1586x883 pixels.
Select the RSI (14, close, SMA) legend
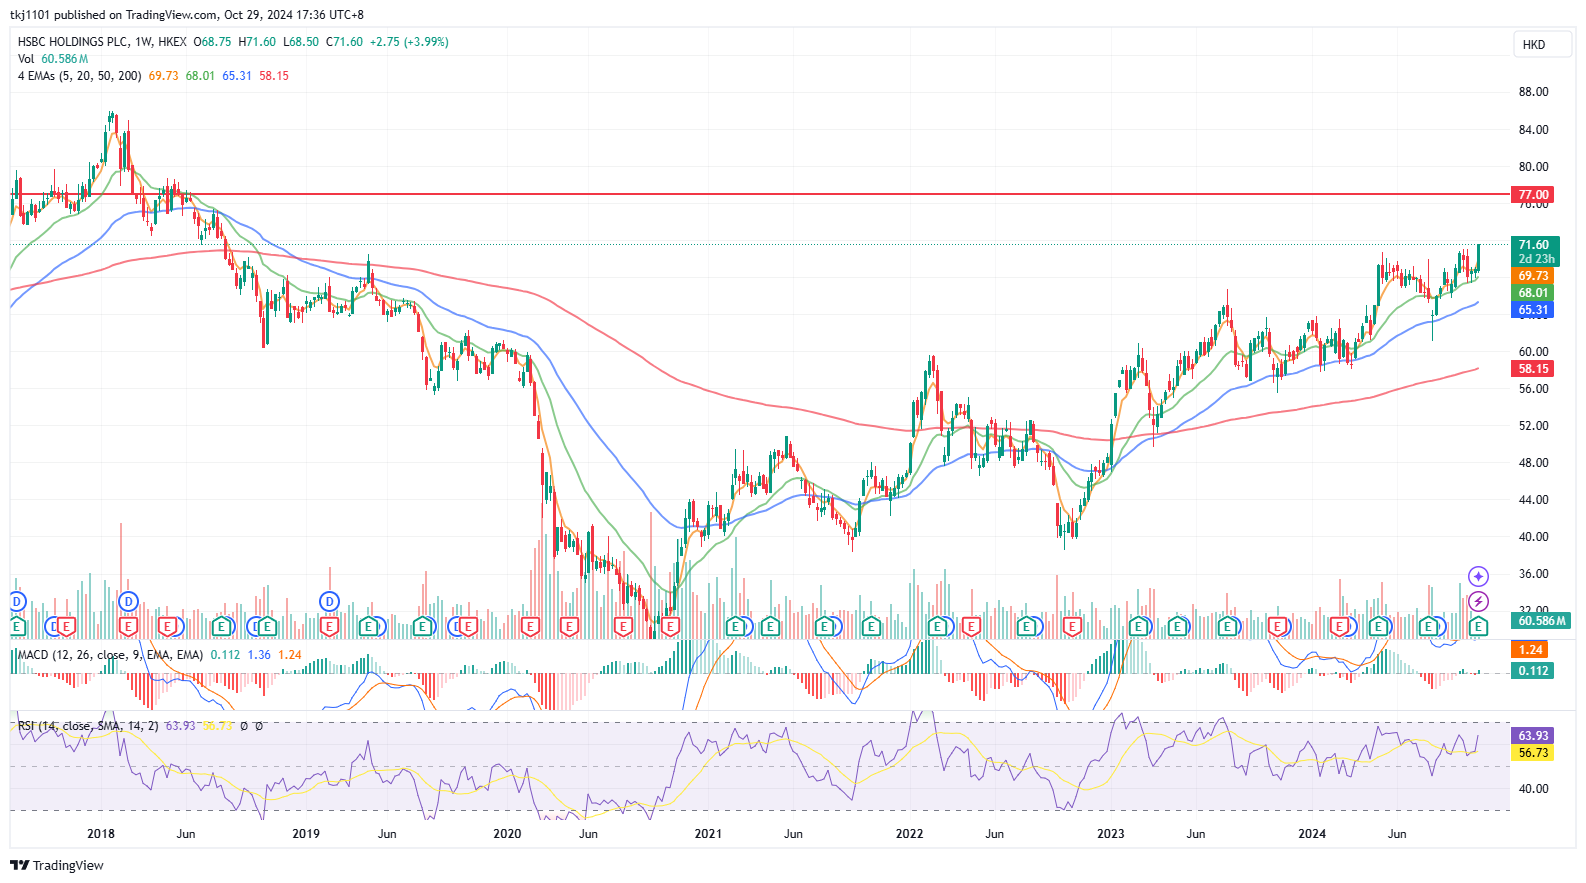tap(88, 726)
